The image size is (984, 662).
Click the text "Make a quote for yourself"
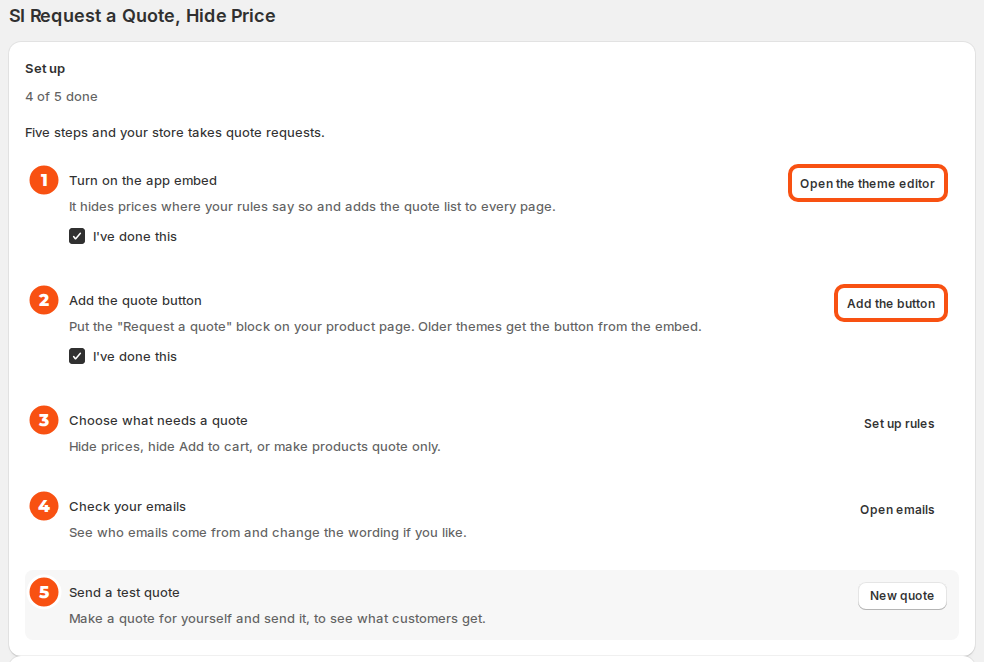click(x=277, y=618)
